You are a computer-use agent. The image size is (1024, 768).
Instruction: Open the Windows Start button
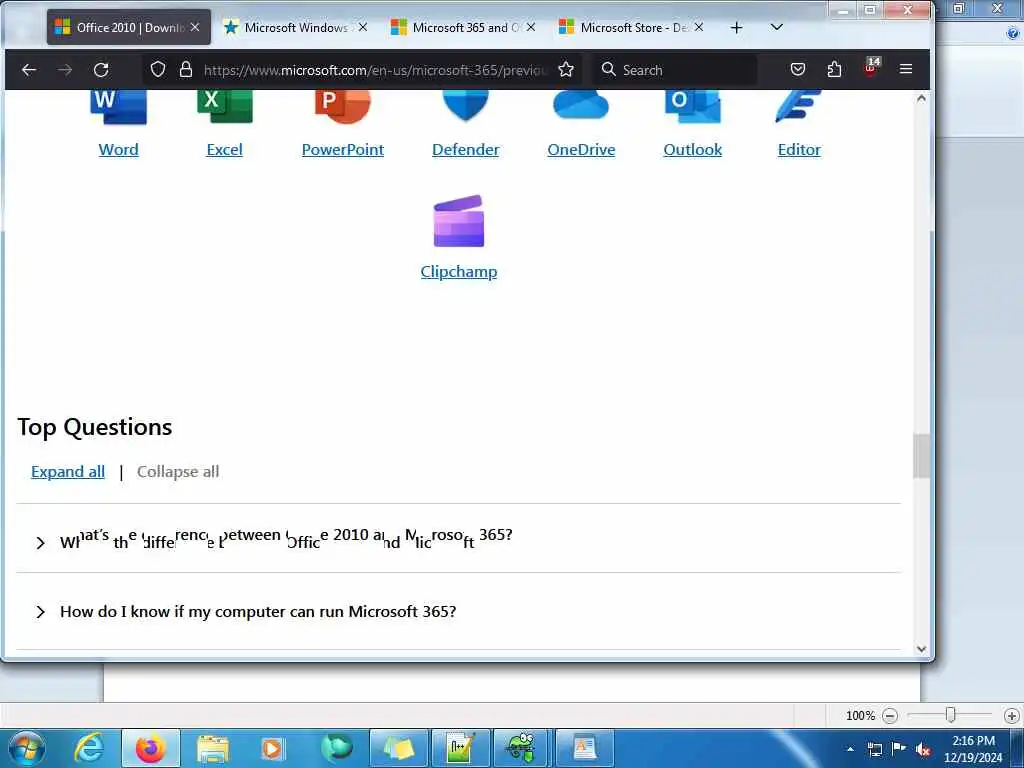25,748
